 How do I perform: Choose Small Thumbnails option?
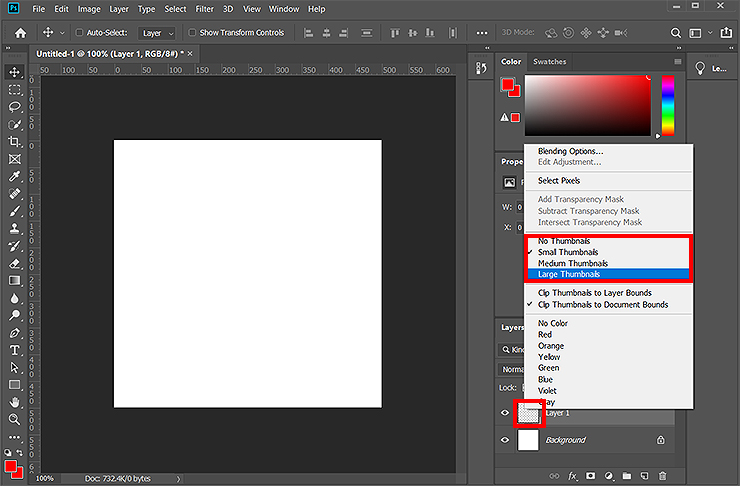click(x=568, y=252)
